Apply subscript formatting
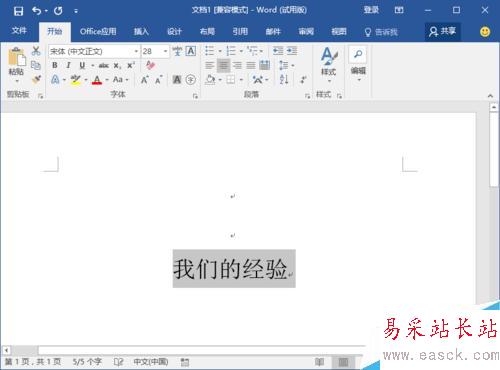Screen dimensions: 500x370 tap(117, 66)
